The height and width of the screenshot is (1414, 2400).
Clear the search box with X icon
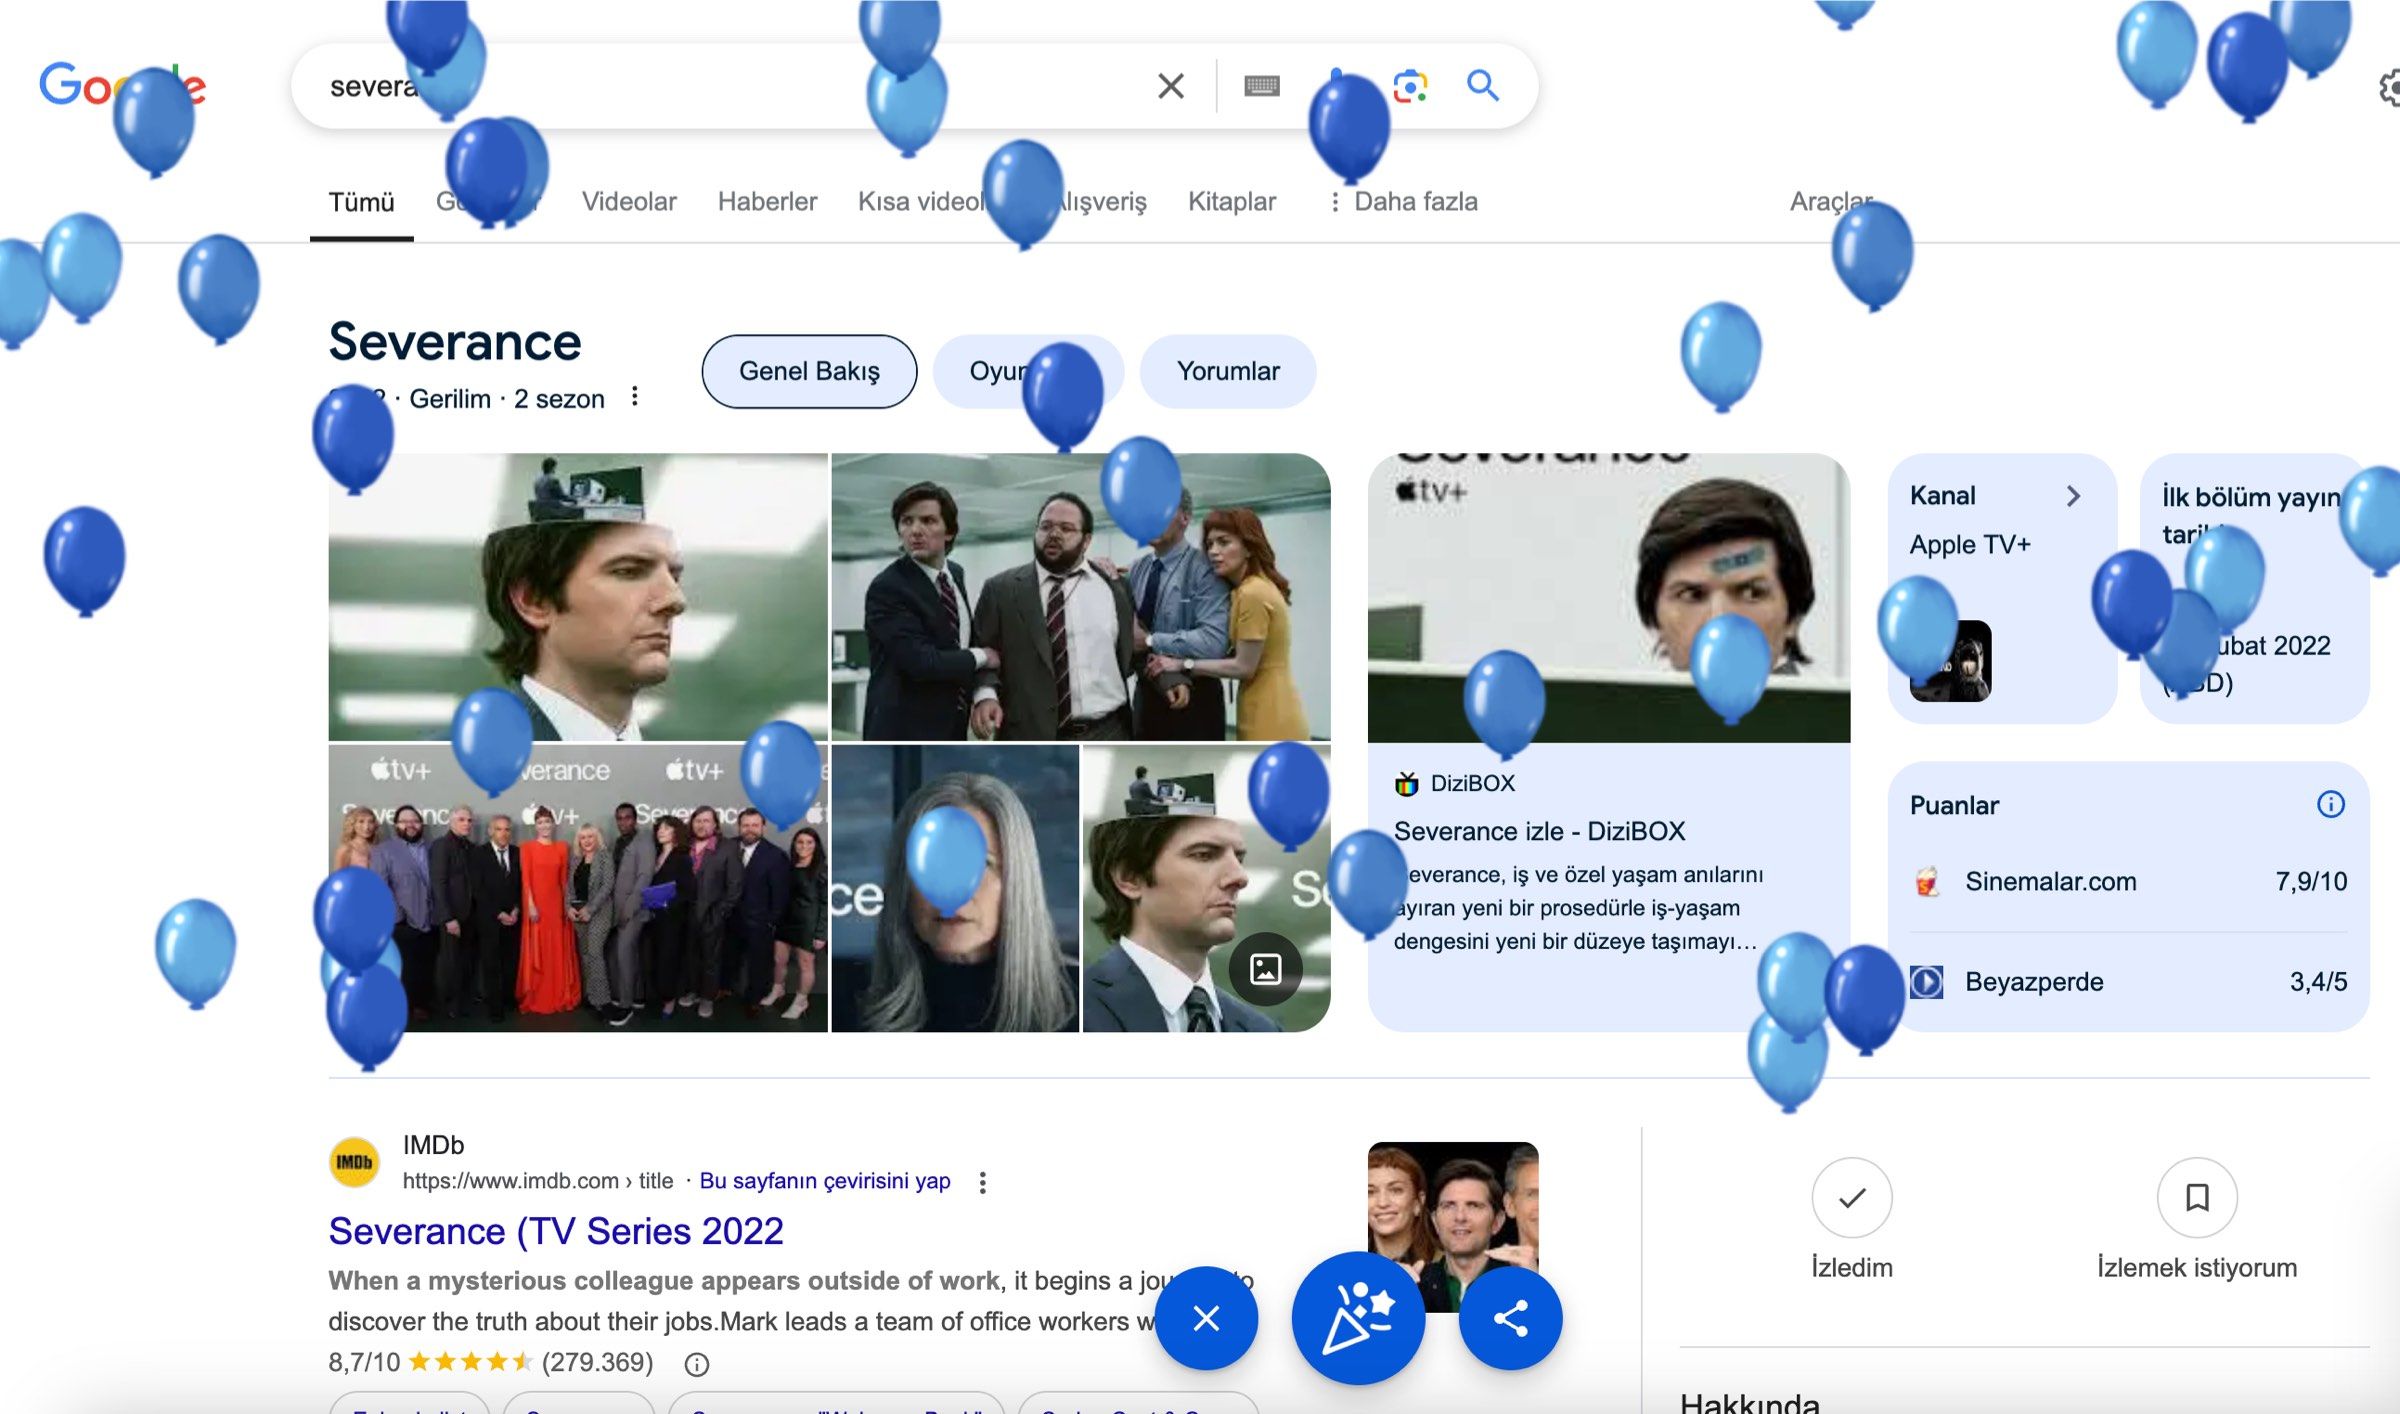1170,86
